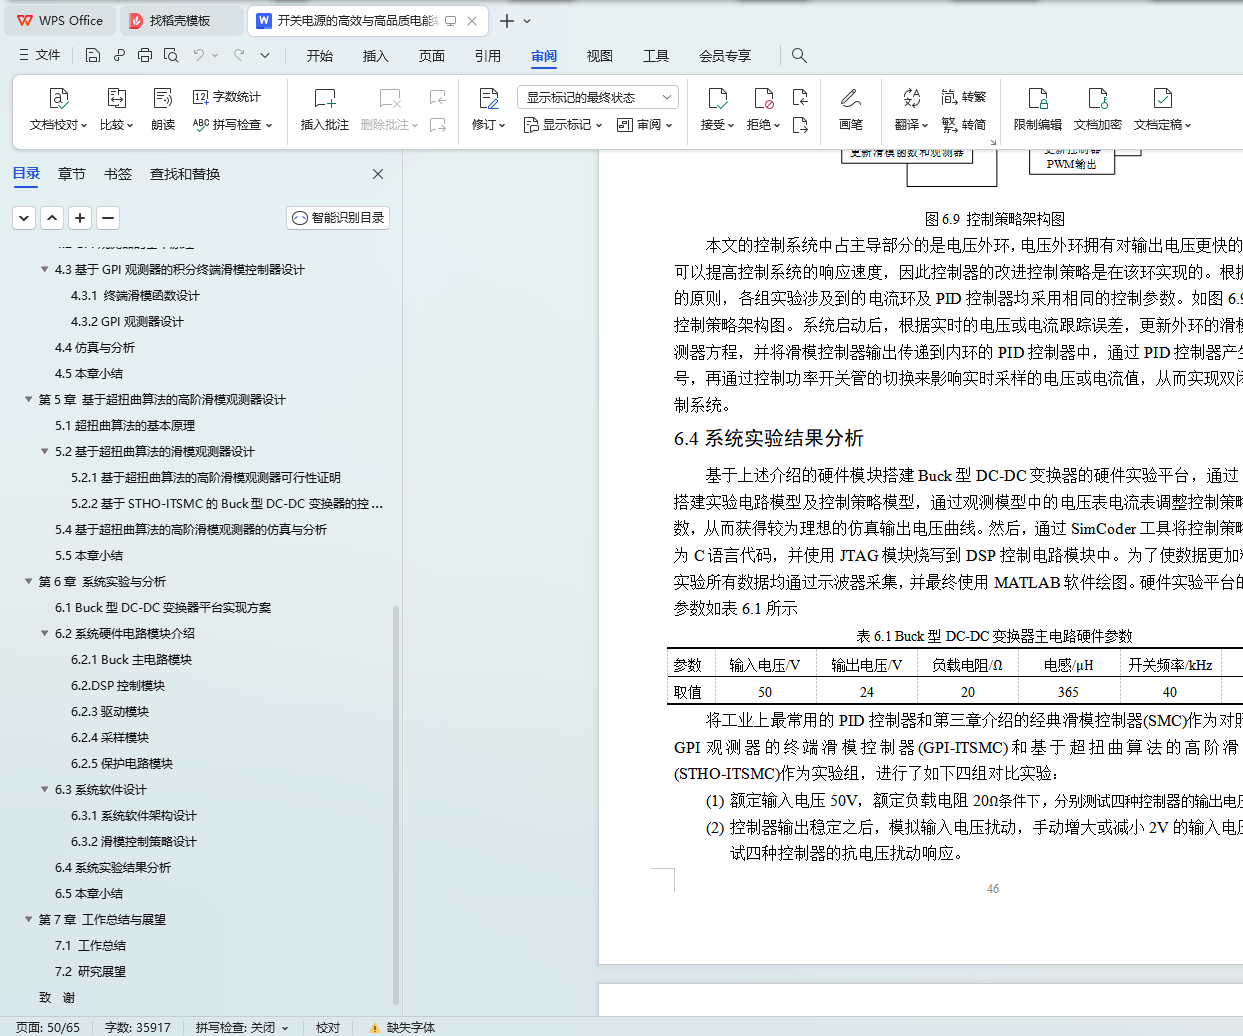Open the 会员专享 tab
Viewport: 1243px width, 1036px height.
[725, 56]
